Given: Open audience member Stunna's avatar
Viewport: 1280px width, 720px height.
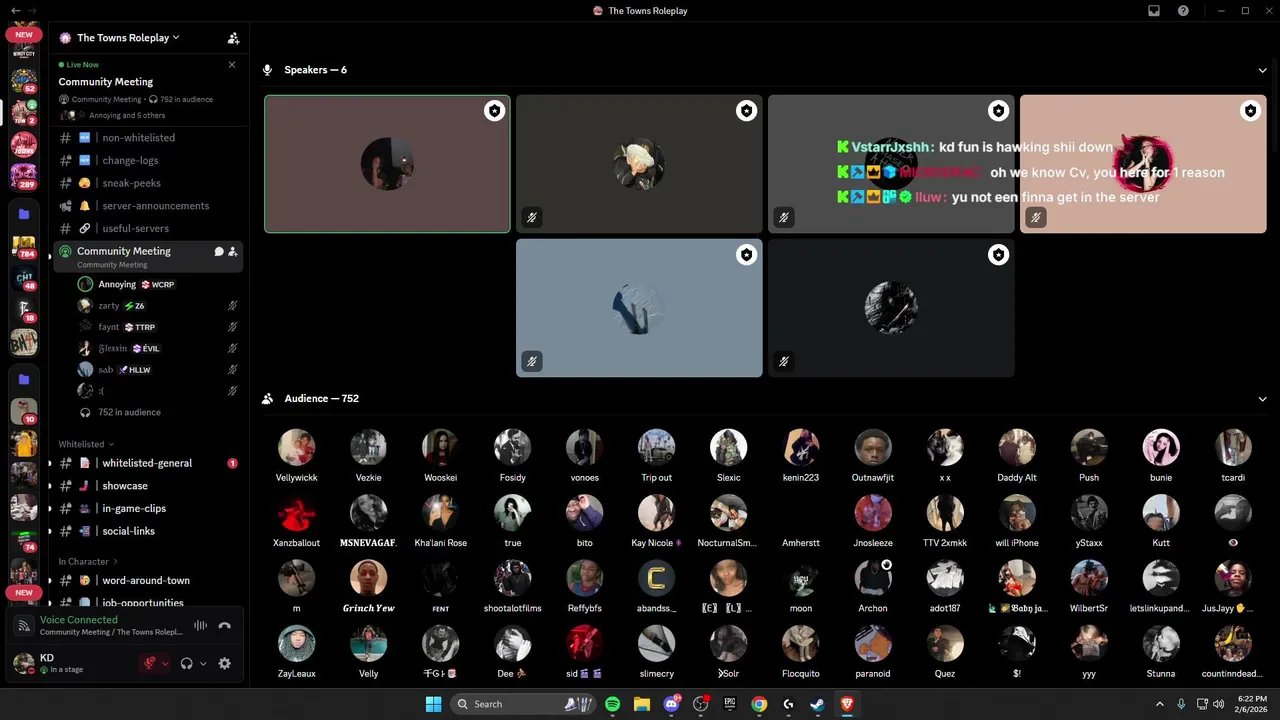Looking at the screenshot, I should coord(1161,644).
